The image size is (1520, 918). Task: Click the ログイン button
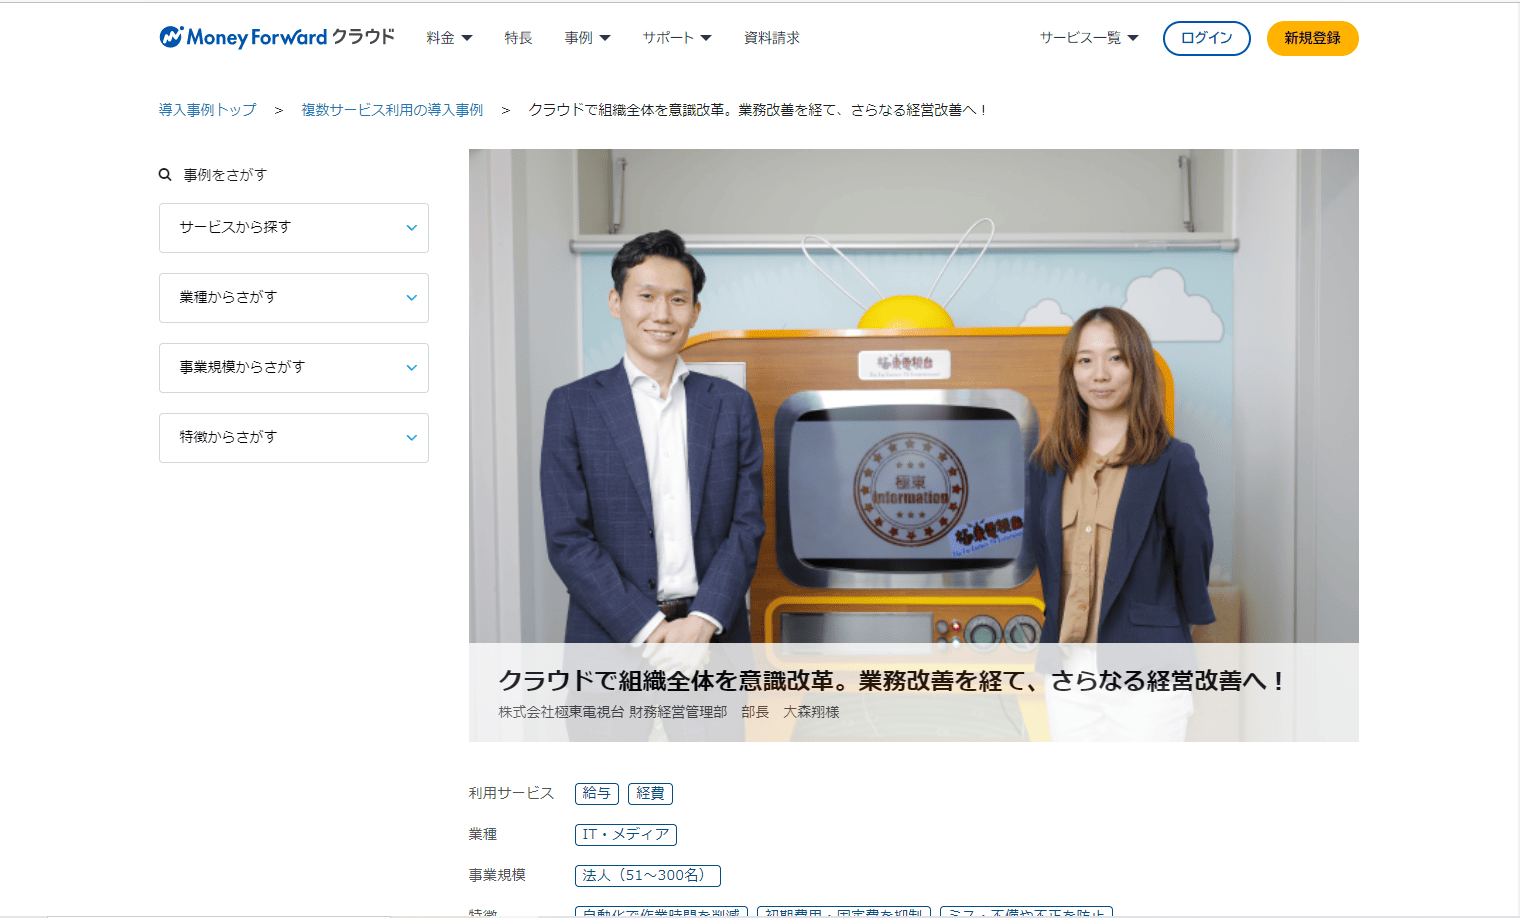(1207, 38)
